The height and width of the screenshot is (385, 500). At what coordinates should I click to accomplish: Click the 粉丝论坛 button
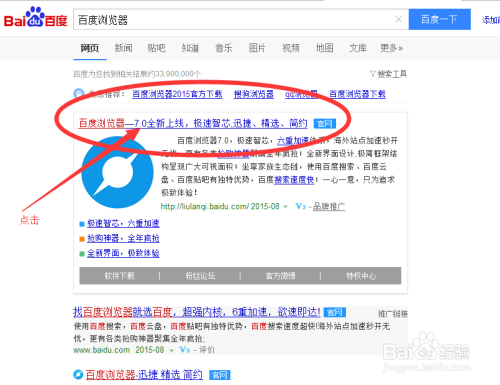[x=200, y=276]
